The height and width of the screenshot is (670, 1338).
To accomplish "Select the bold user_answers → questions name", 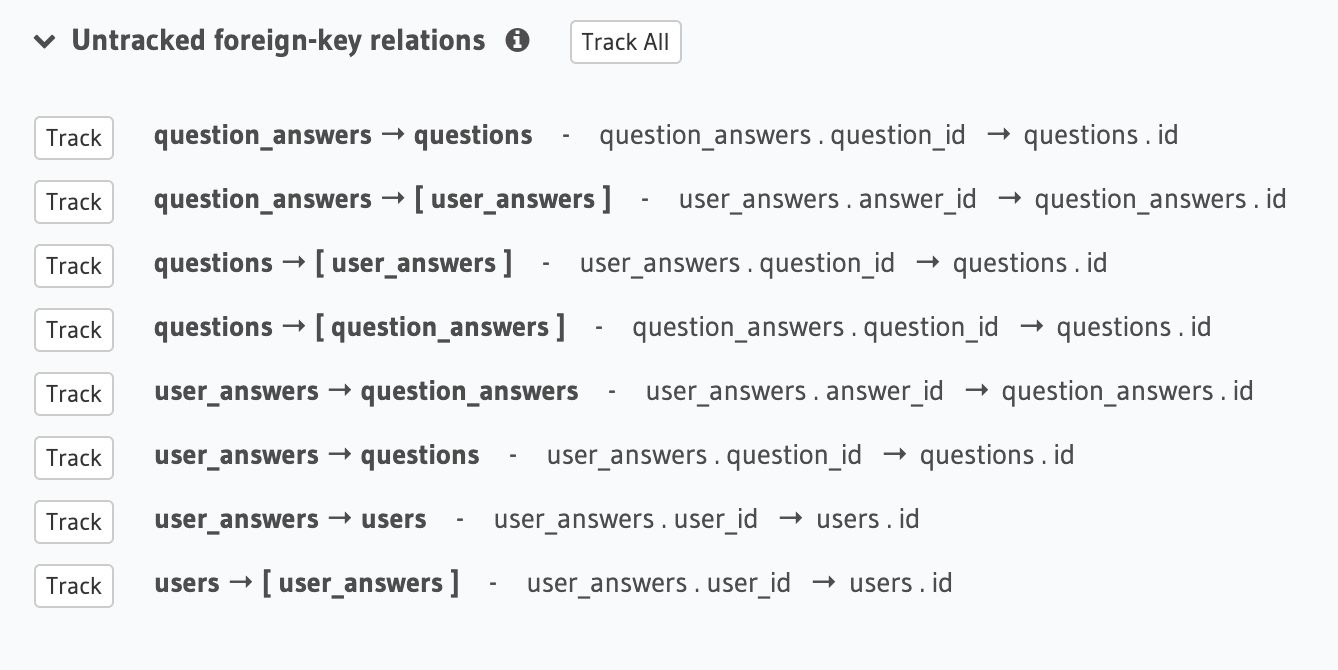I will click(x=317, y=455).
